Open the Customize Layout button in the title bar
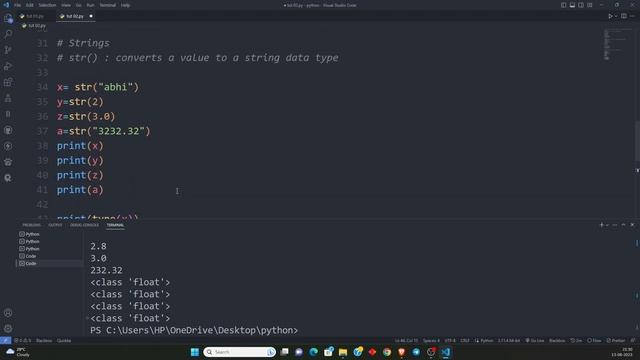This screenshot has height=360, width=640. click(590, 5)
